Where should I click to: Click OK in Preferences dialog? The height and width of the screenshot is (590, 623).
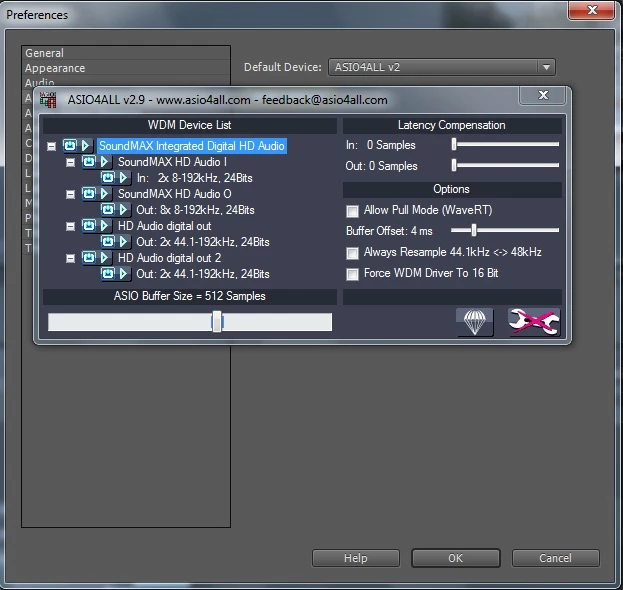[456, 558]
